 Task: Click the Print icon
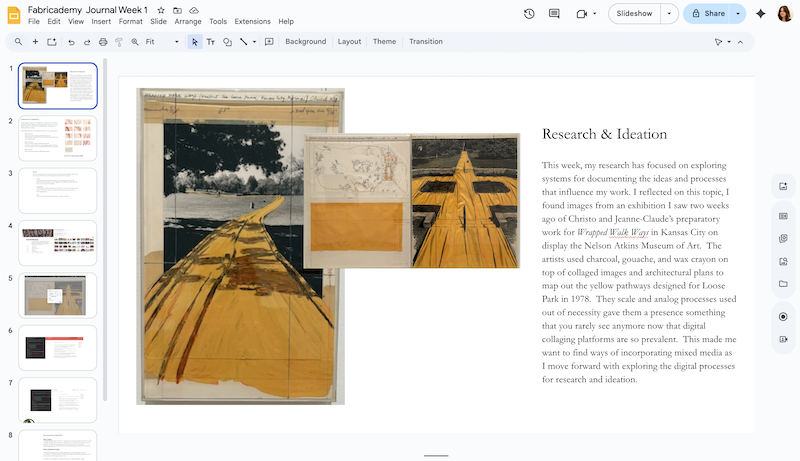(103, 42)
